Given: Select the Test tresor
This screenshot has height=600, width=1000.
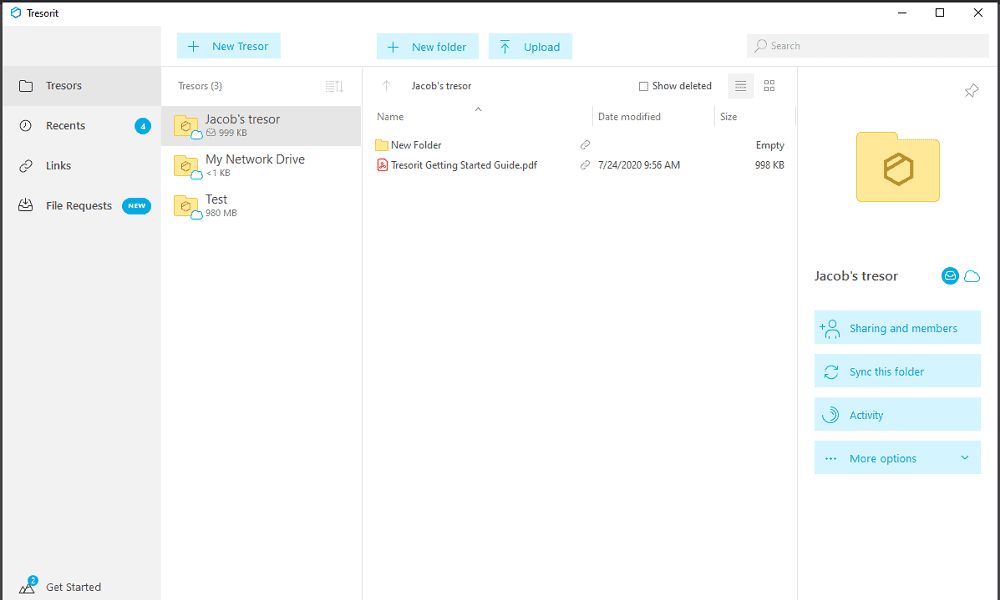Looking at the screenshot, I should pos(261,206).
